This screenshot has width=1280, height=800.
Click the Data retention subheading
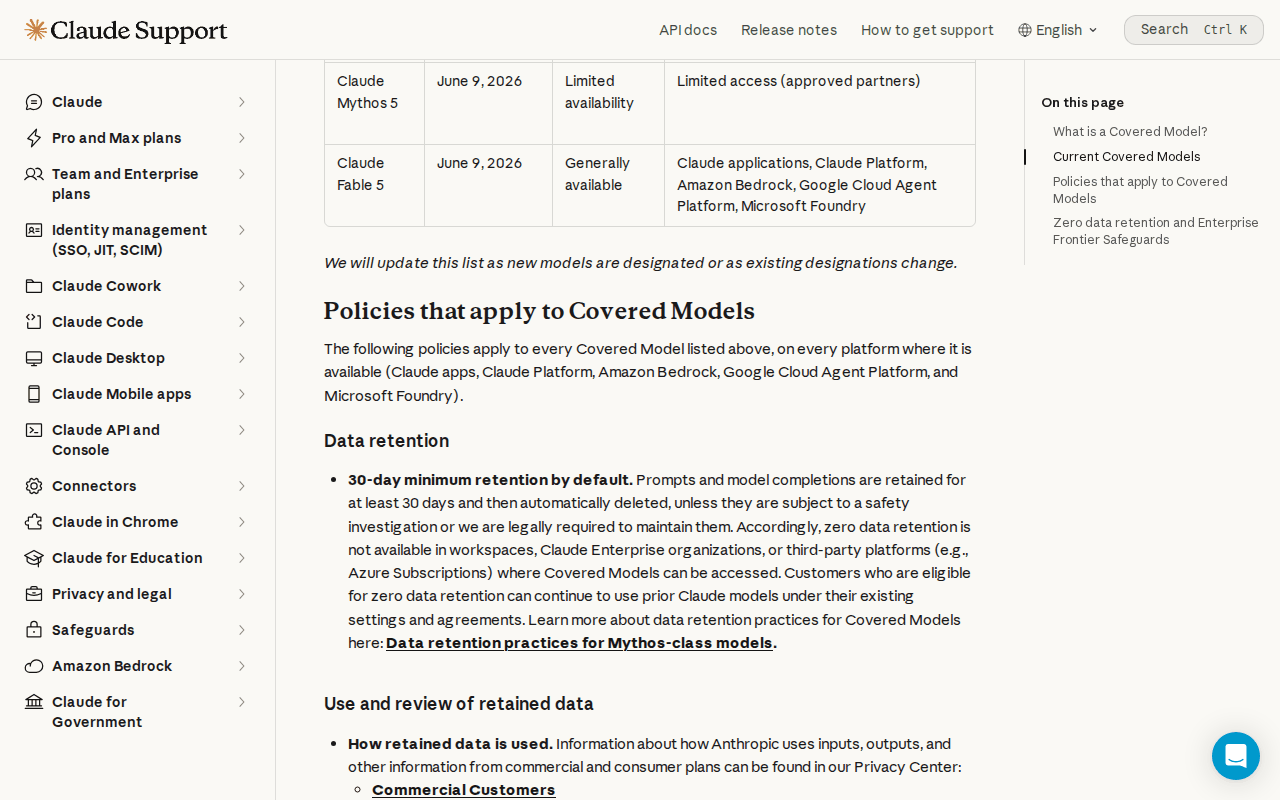click(x=386, y=441)
